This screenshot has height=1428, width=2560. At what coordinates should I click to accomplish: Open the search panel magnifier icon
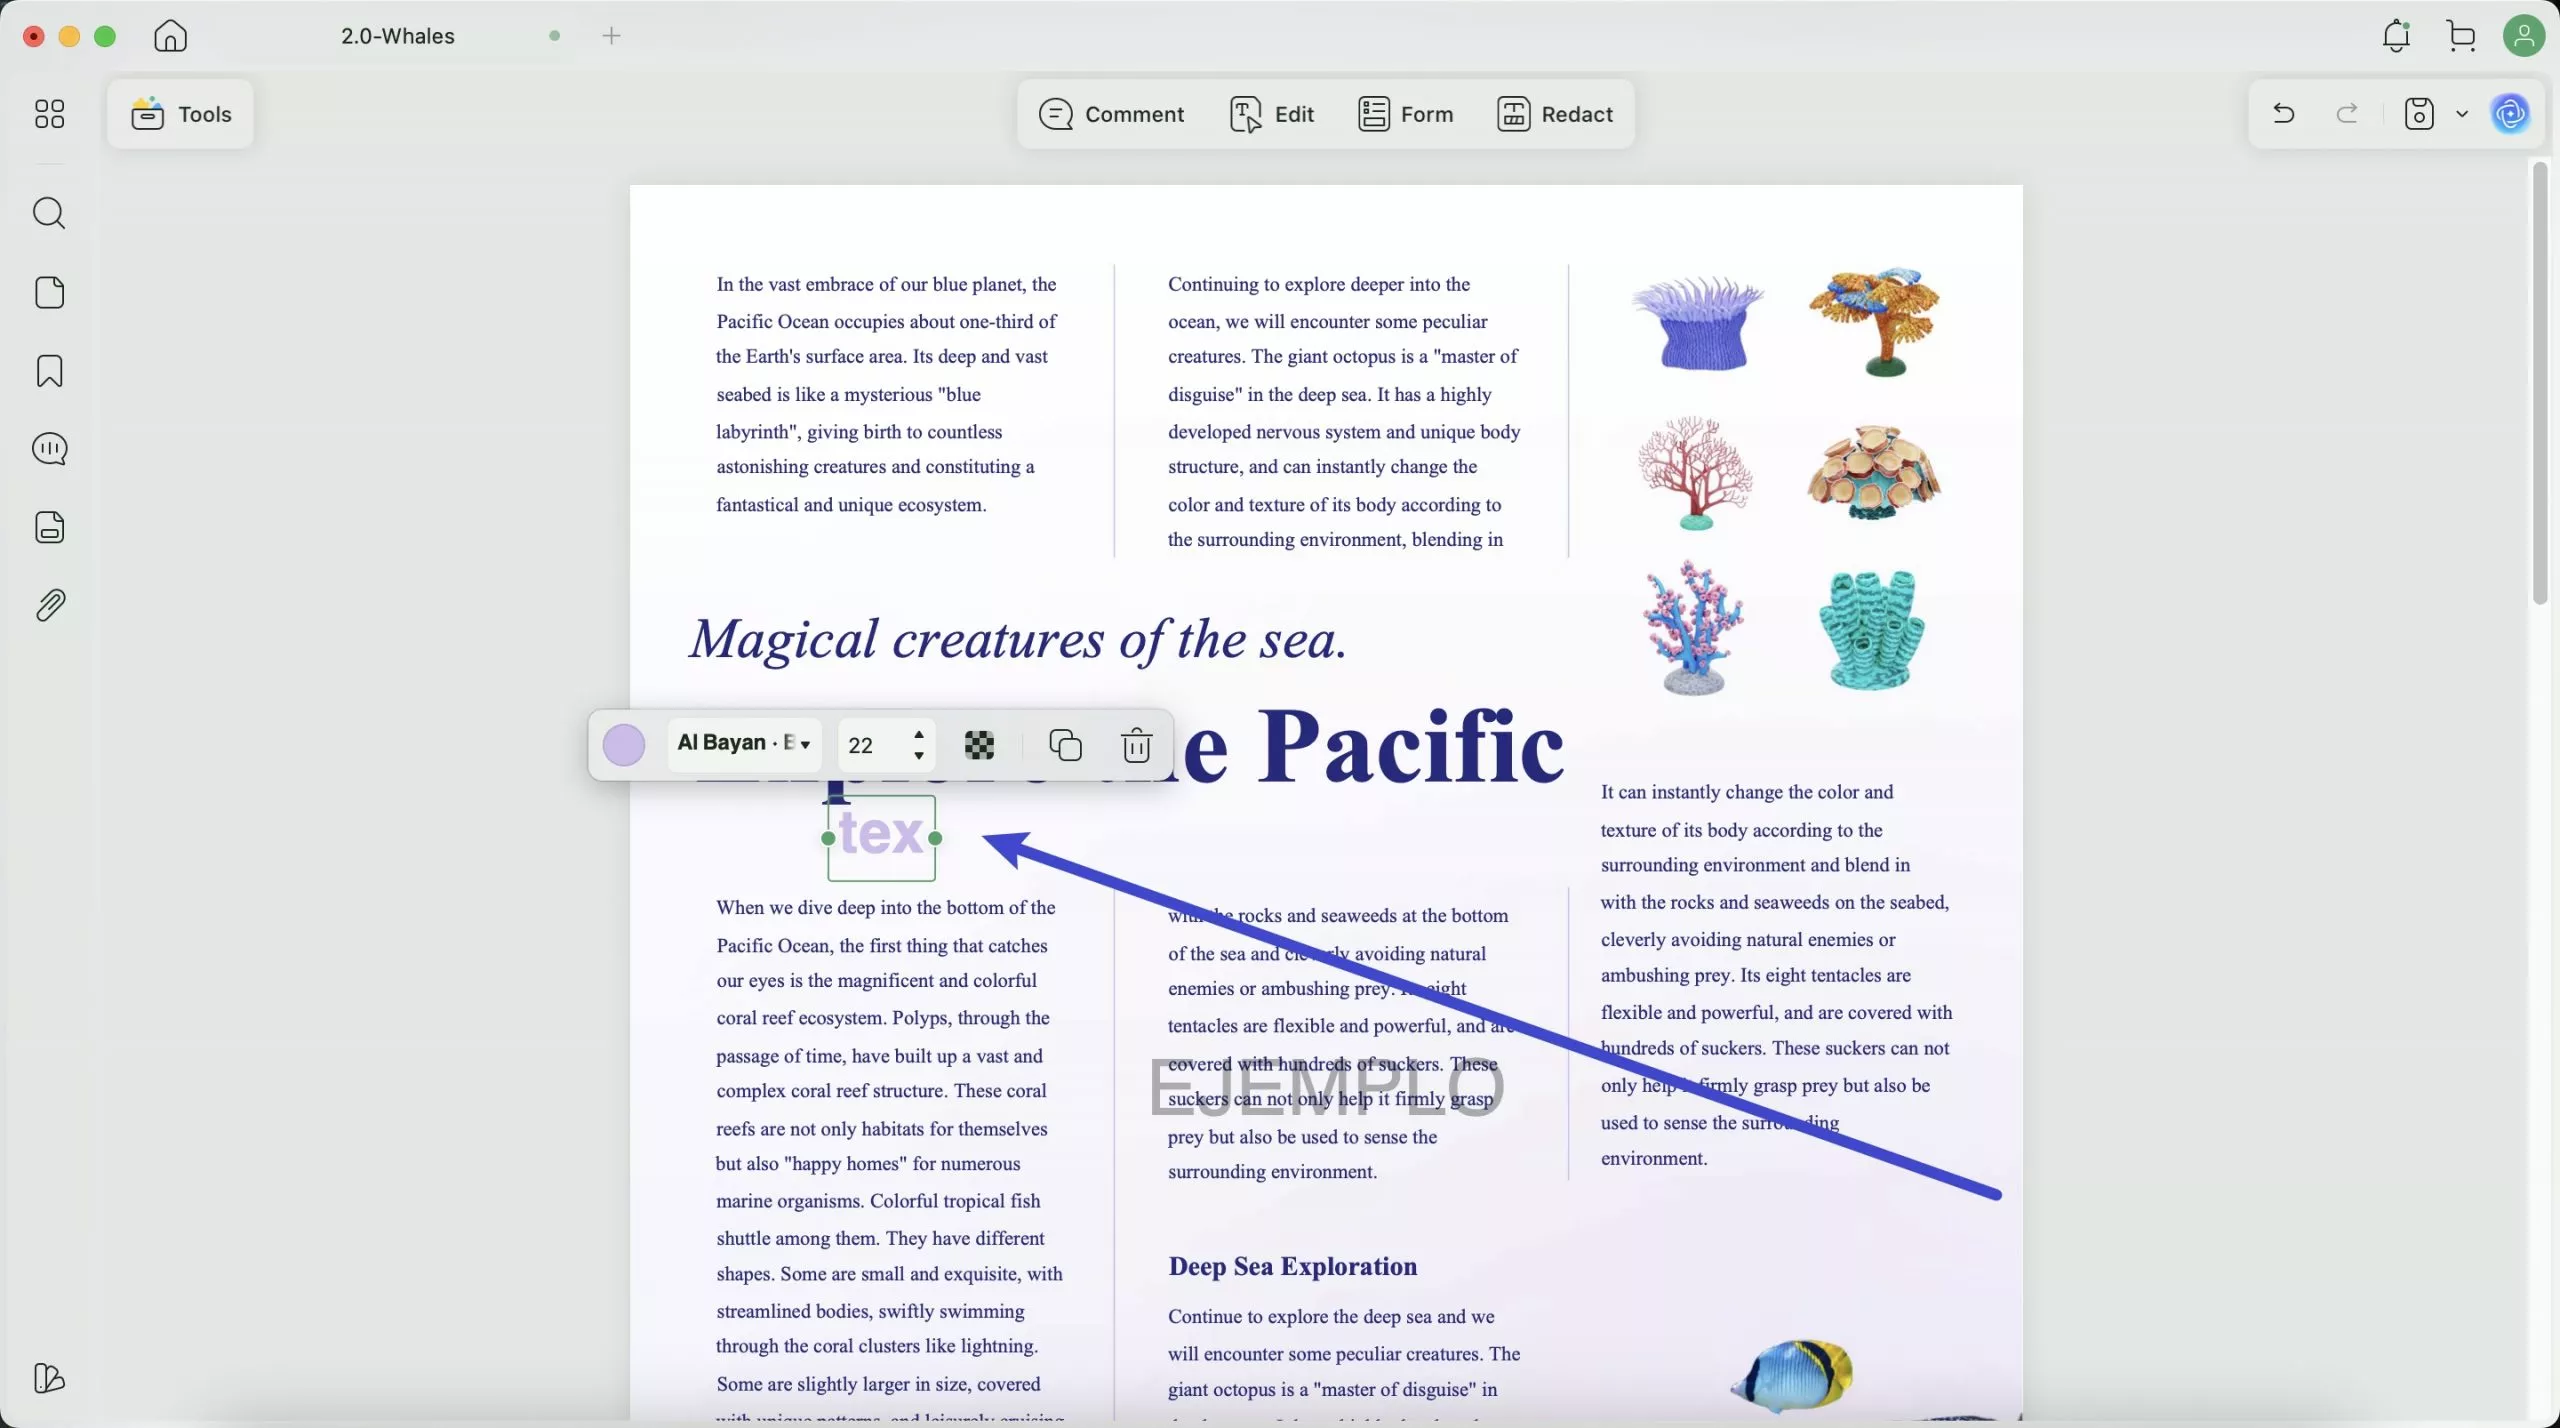click(x=49, y=213)
